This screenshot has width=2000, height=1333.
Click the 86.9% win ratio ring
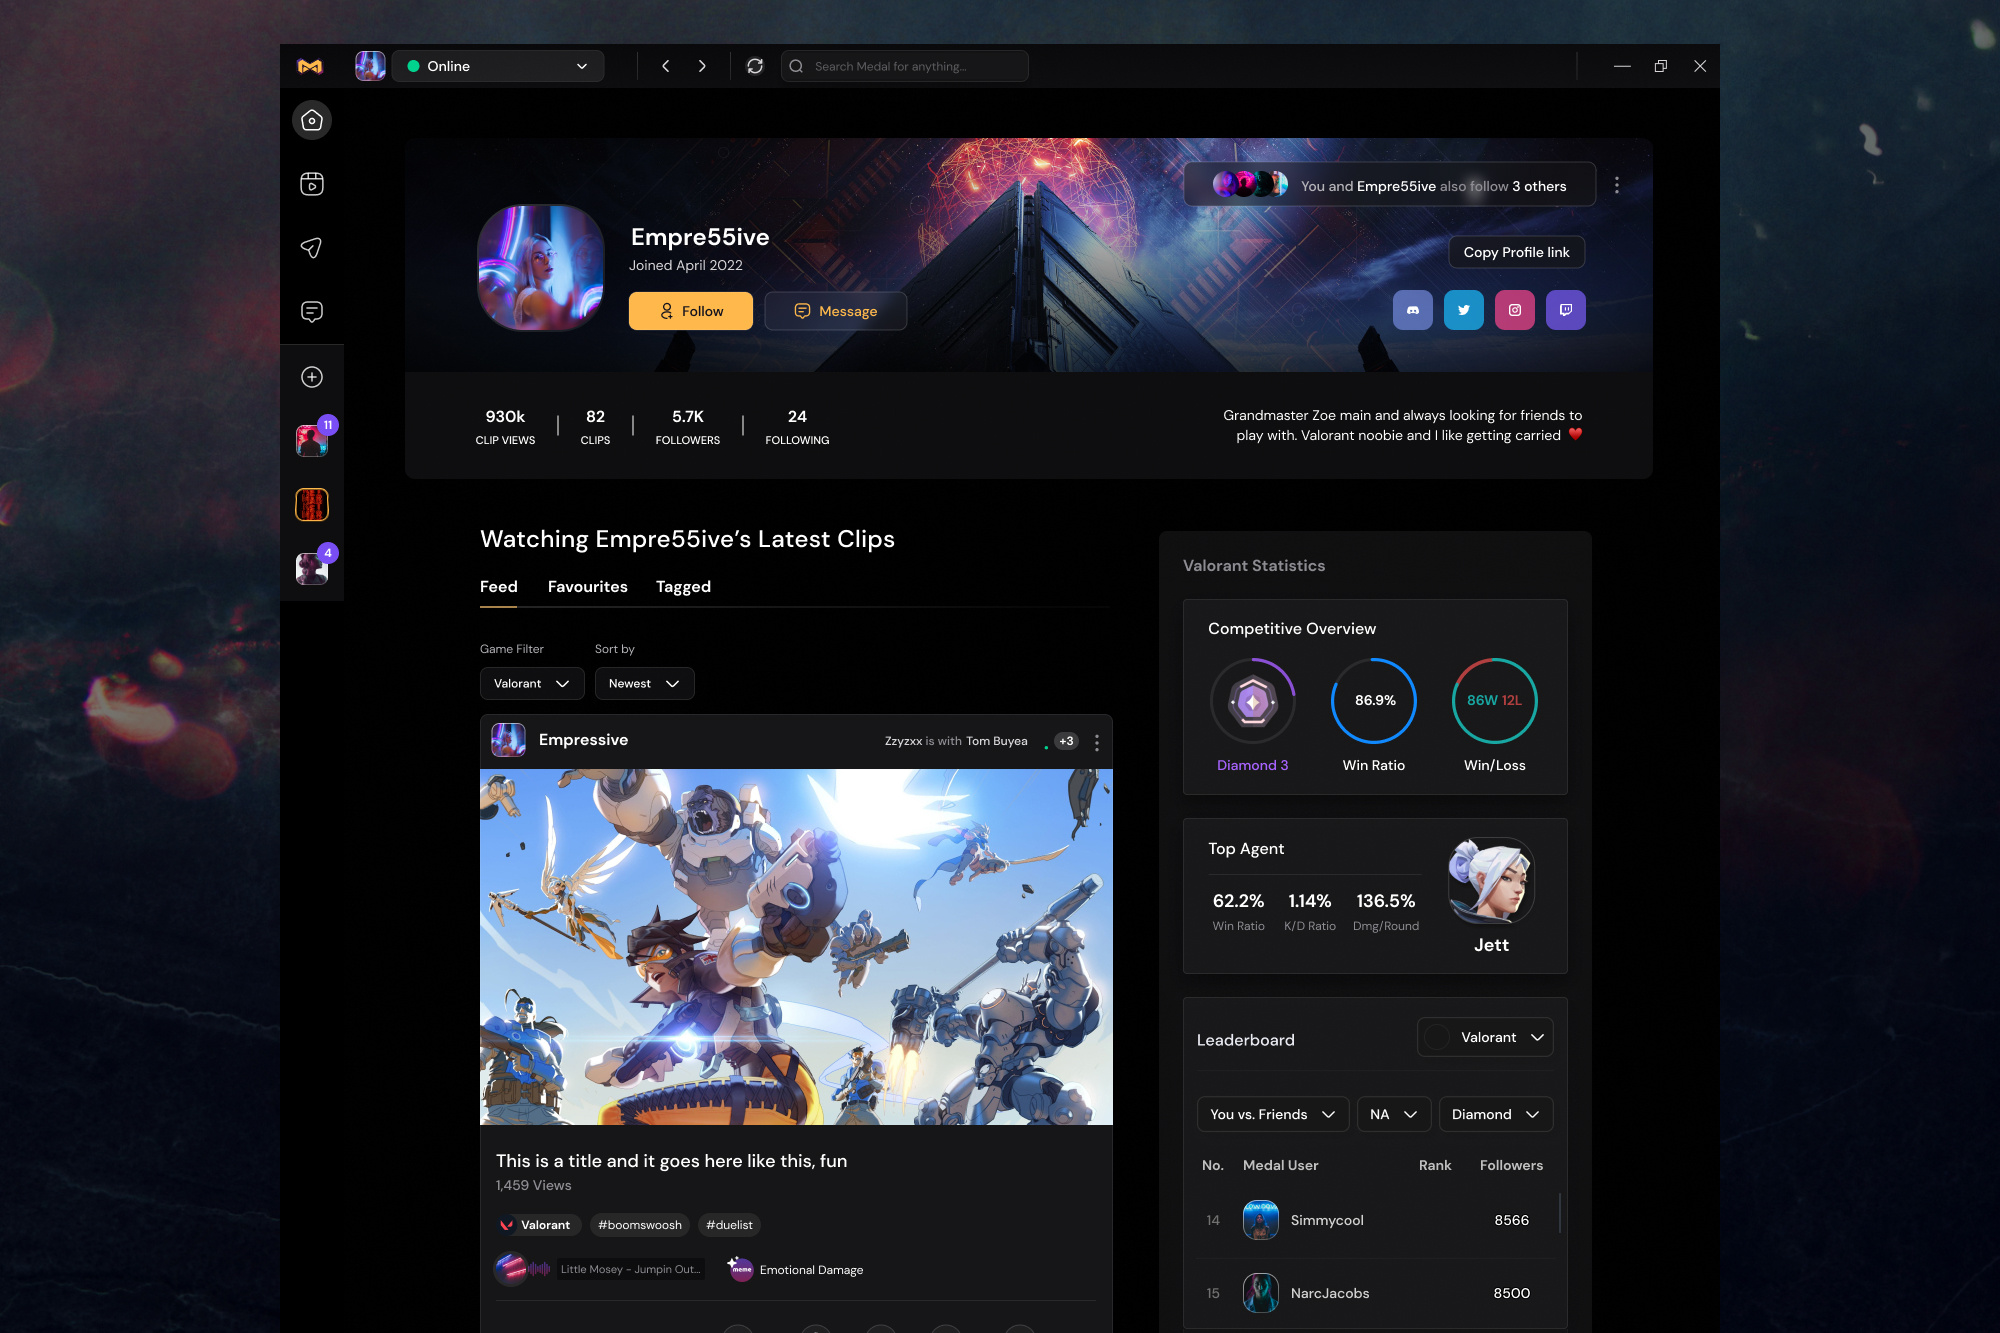1374,701
